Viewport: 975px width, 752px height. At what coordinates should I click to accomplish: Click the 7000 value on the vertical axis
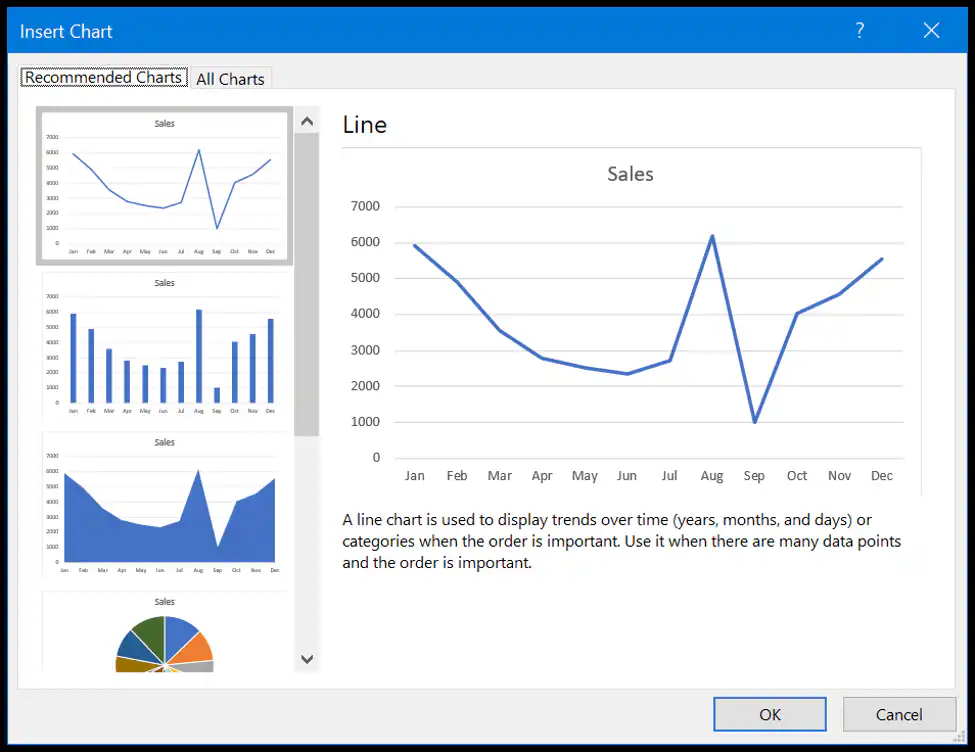pyautogui.click(x=365, y=206)
